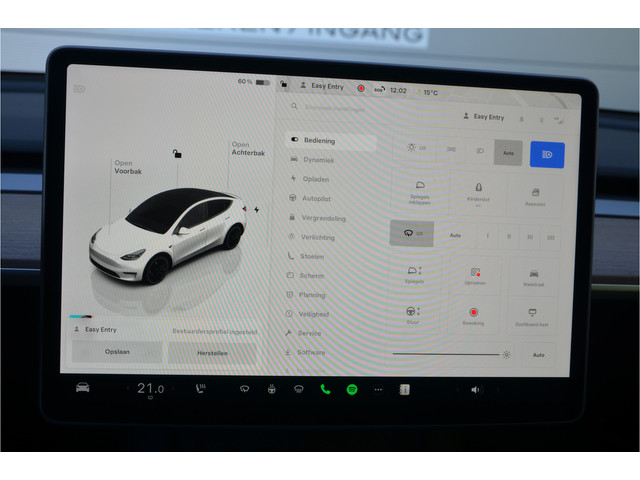The width and height of the screenshot is (640, 480).
Task: Open Easy Entry profile selector in settings header
Action: [485, 117]
